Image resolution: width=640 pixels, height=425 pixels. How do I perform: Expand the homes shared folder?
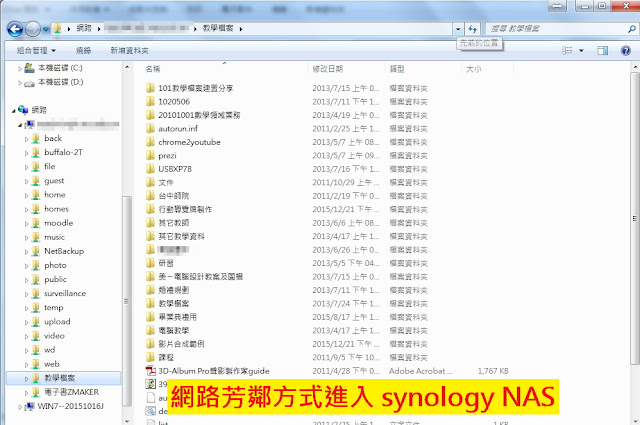[27, 209]
